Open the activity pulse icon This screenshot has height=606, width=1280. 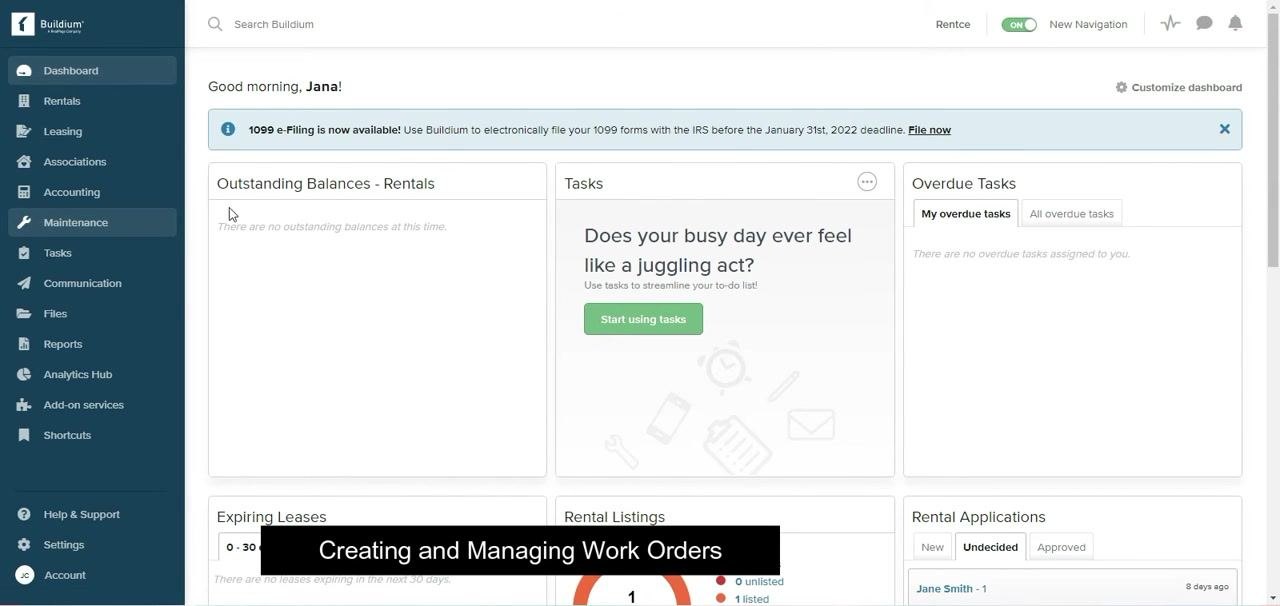click(1170, 23)
